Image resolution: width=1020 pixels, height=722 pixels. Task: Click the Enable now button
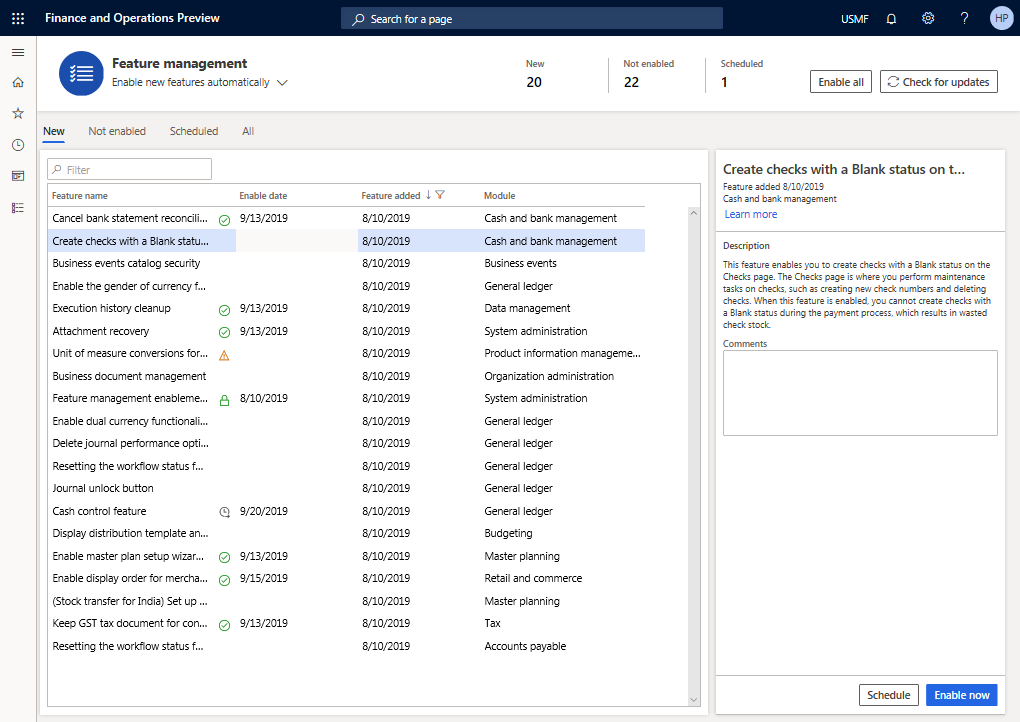click(x=961, y=695)
